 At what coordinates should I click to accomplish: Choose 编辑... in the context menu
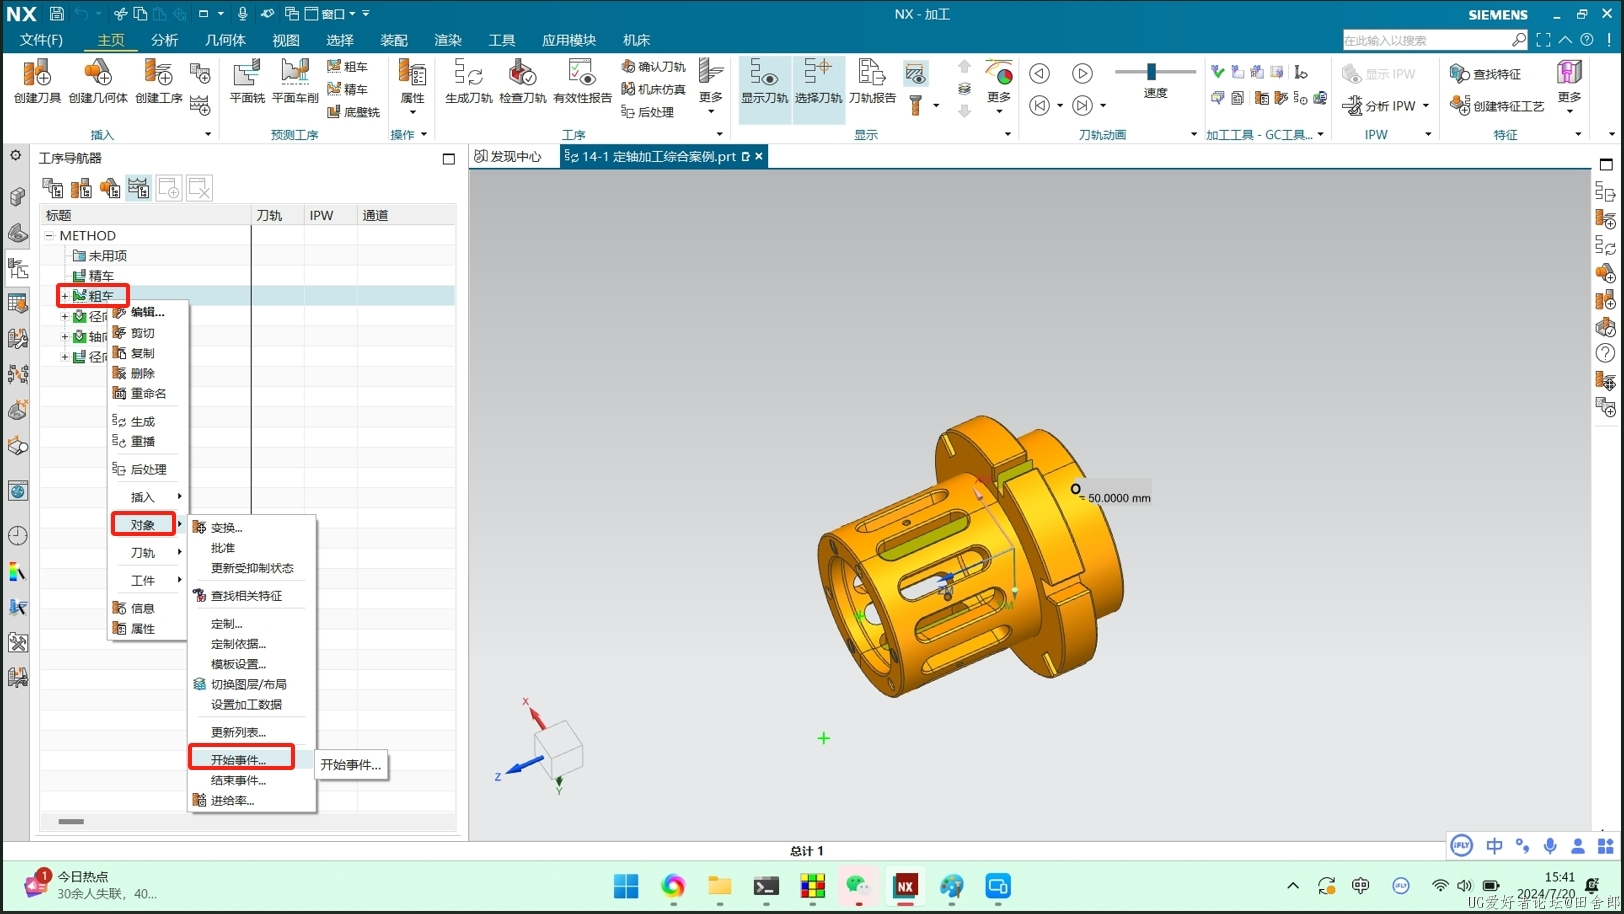(x=147, y=312)
